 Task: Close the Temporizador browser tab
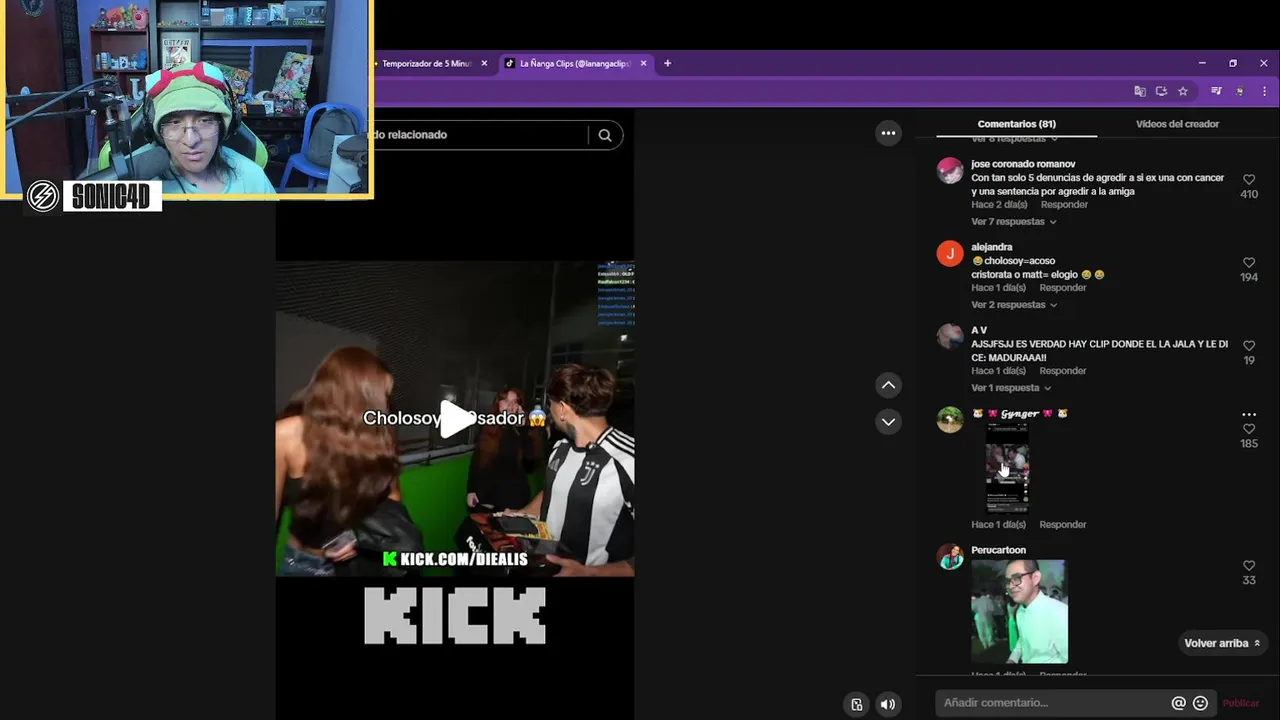tap(485, 63)
